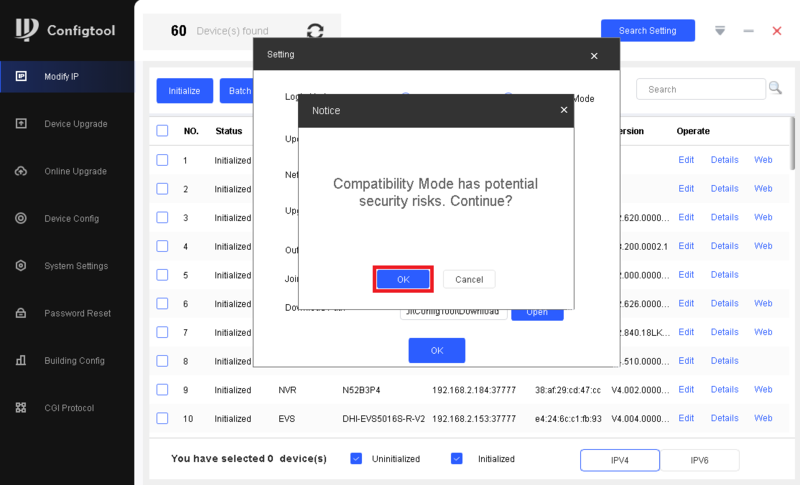
Task: Open the Device Upgrade sidebar icon
Action: [x=21, y=123]
